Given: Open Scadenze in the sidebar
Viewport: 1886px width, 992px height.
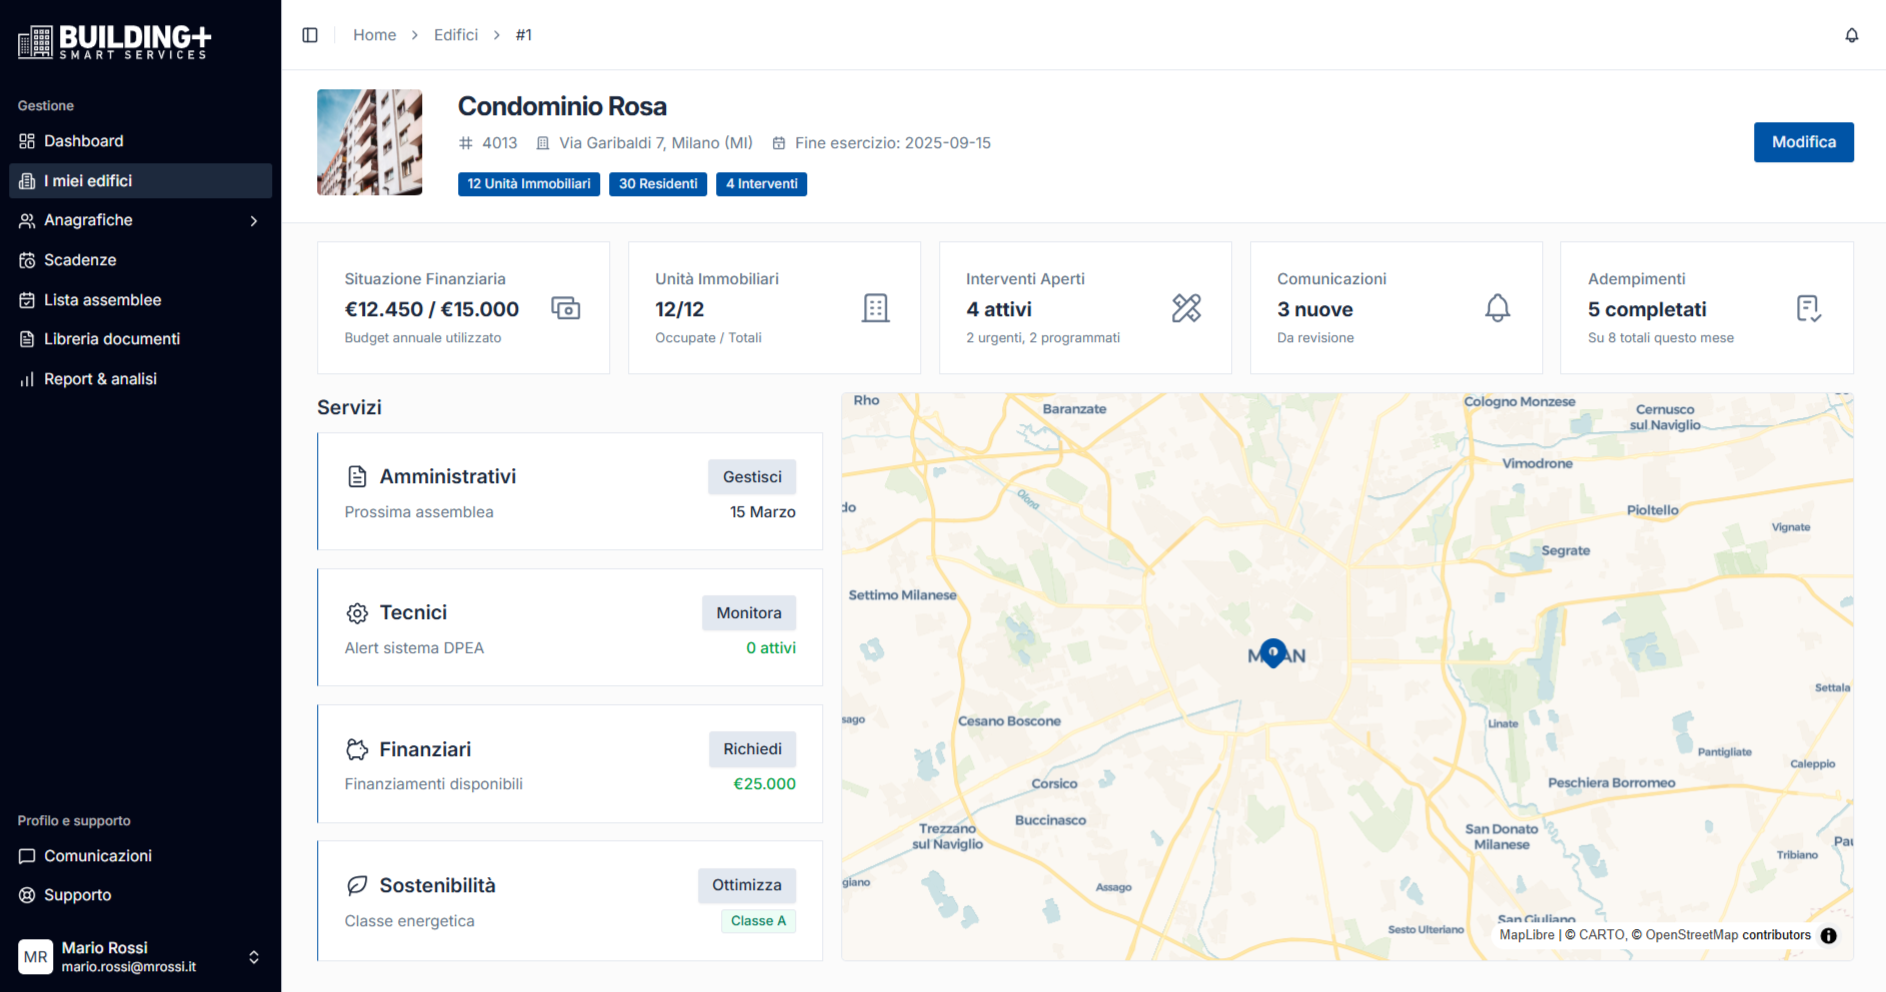Looking at the screenshot, I should point(80,260).
